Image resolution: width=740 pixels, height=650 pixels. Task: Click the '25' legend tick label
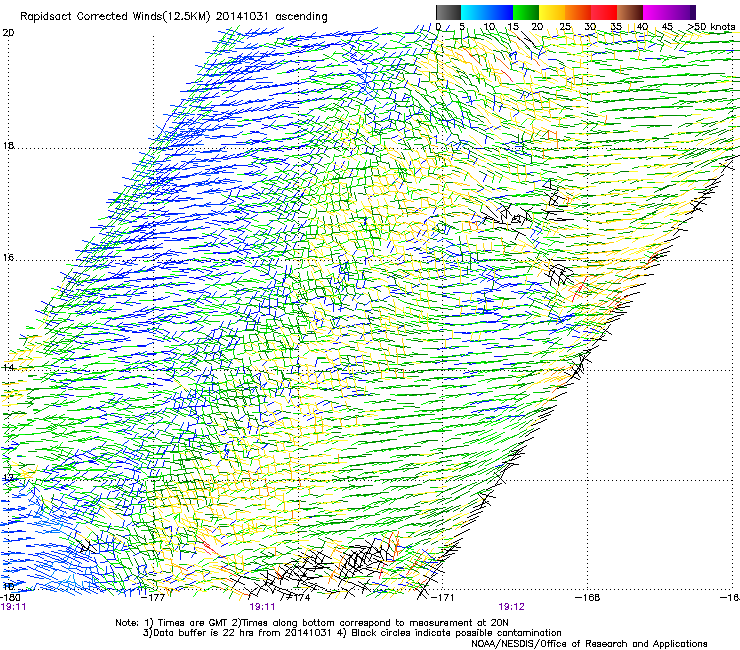[x=565, y=27]
